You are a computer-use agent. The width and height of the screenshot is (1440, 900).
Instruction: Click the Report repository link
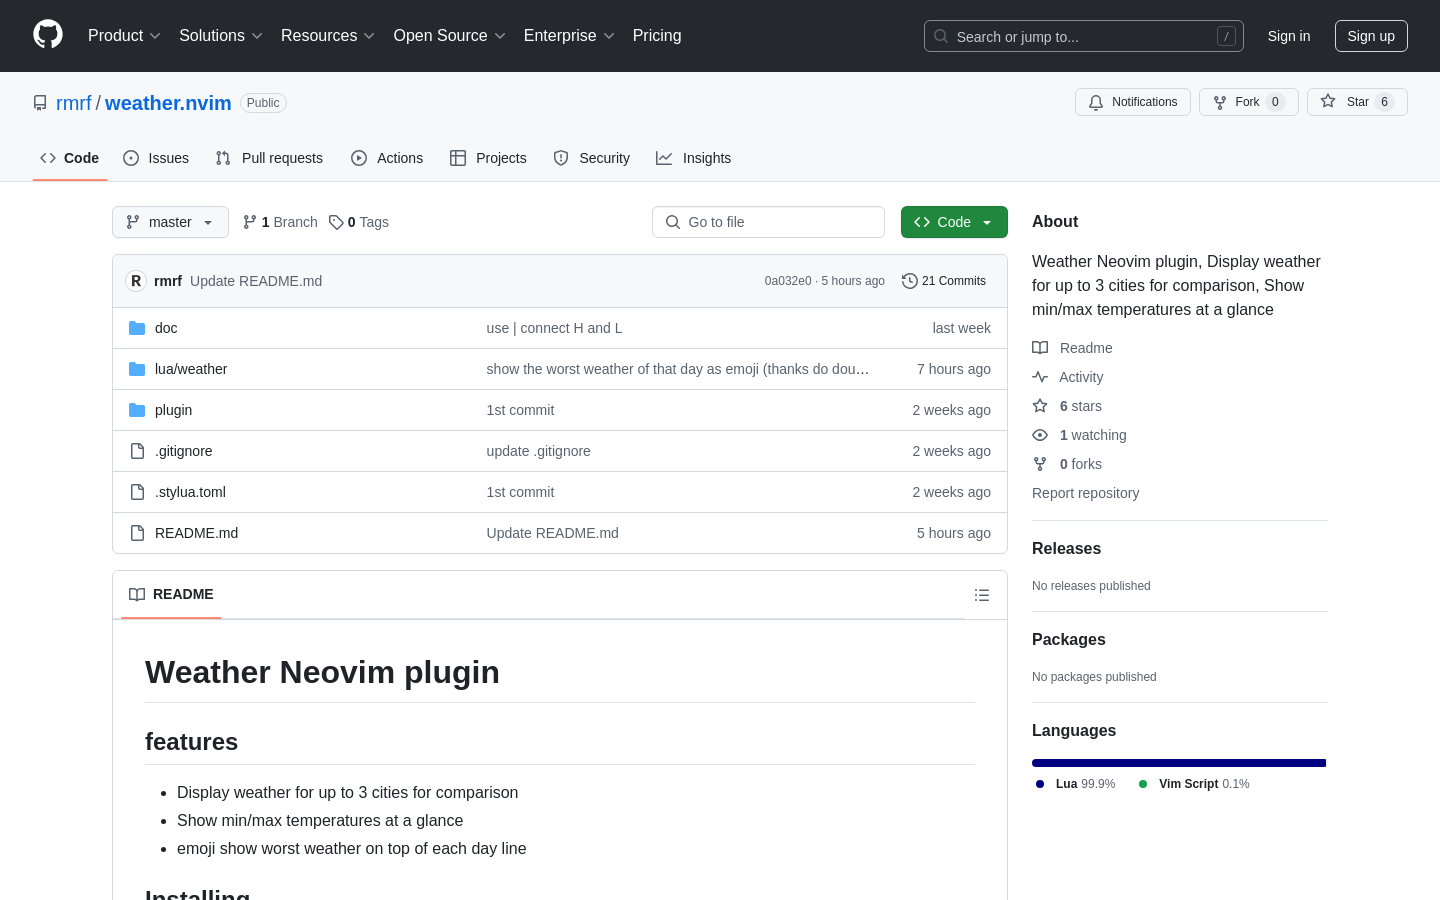coord(1085,493)
